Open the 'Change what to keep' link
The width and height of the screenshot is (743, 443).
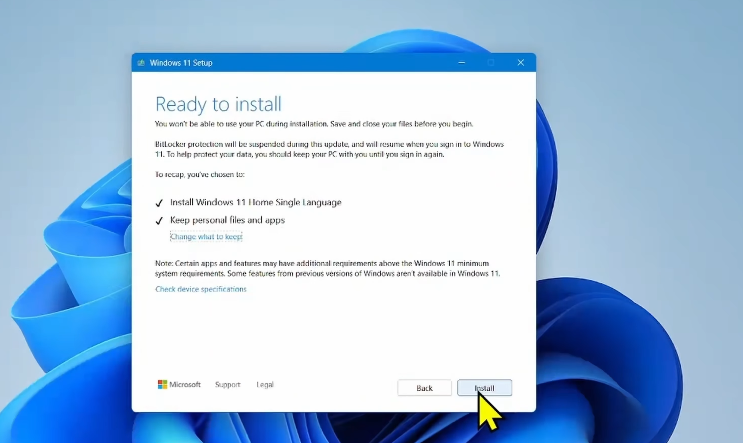[x=206, y=236]
